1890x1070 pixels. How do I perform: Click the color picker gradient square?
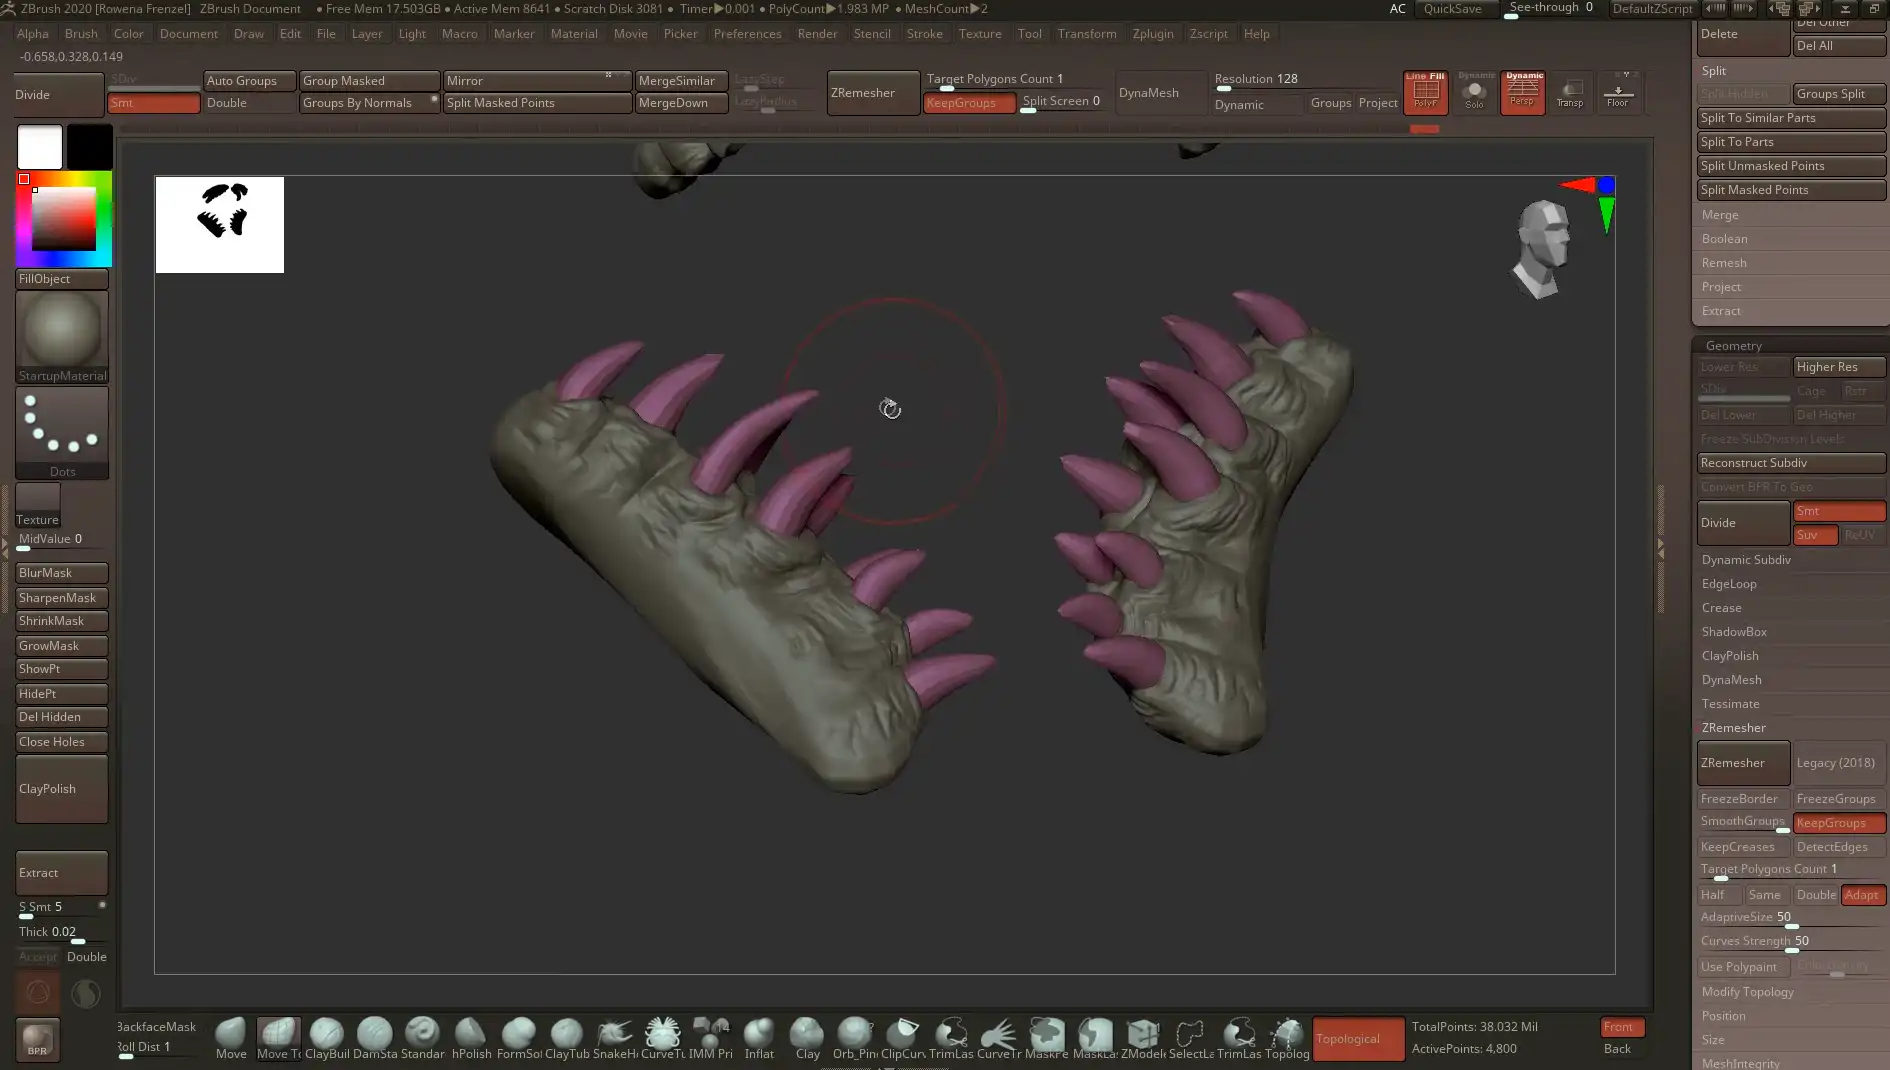64,219
